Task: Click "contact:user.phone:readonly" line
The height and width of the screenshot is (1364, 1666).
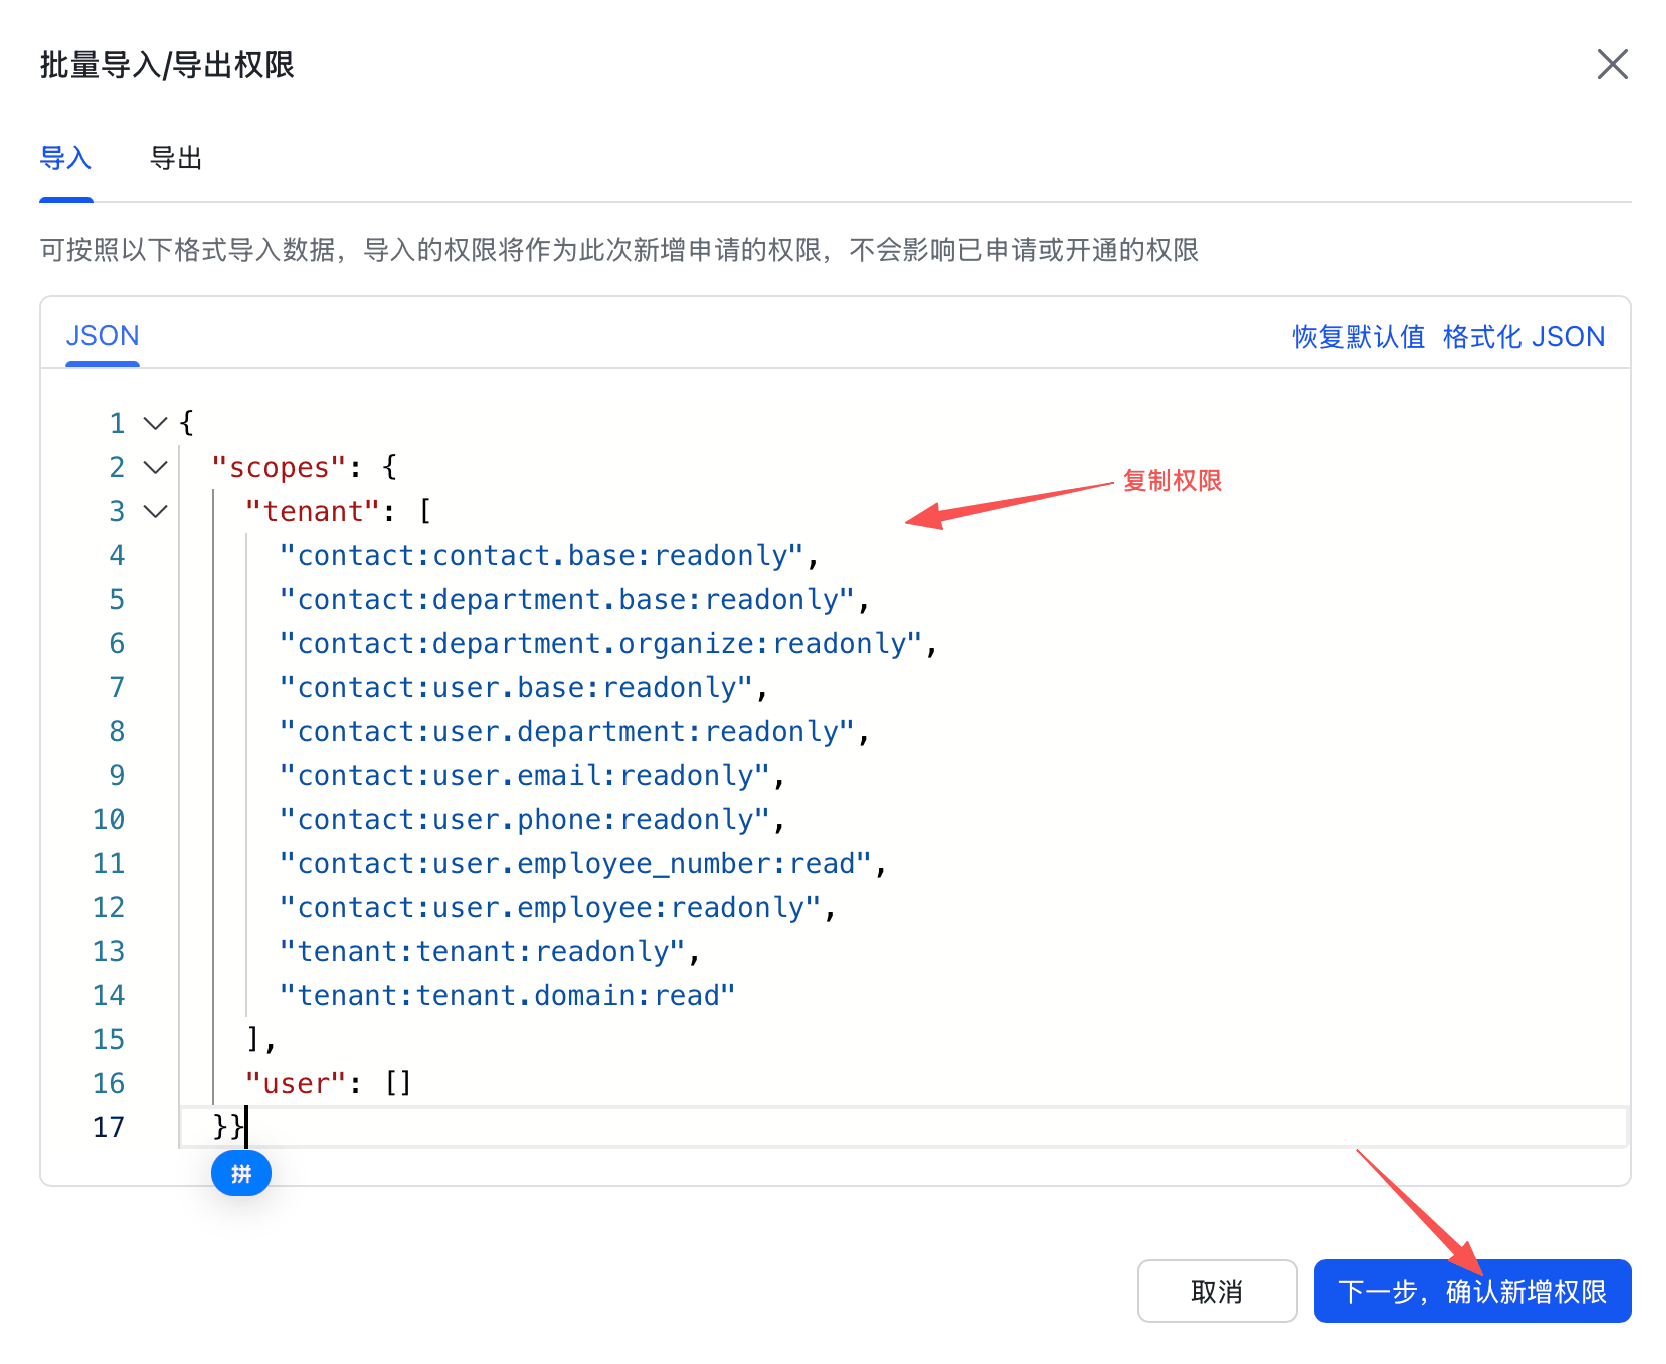Action: pos(533,820)
